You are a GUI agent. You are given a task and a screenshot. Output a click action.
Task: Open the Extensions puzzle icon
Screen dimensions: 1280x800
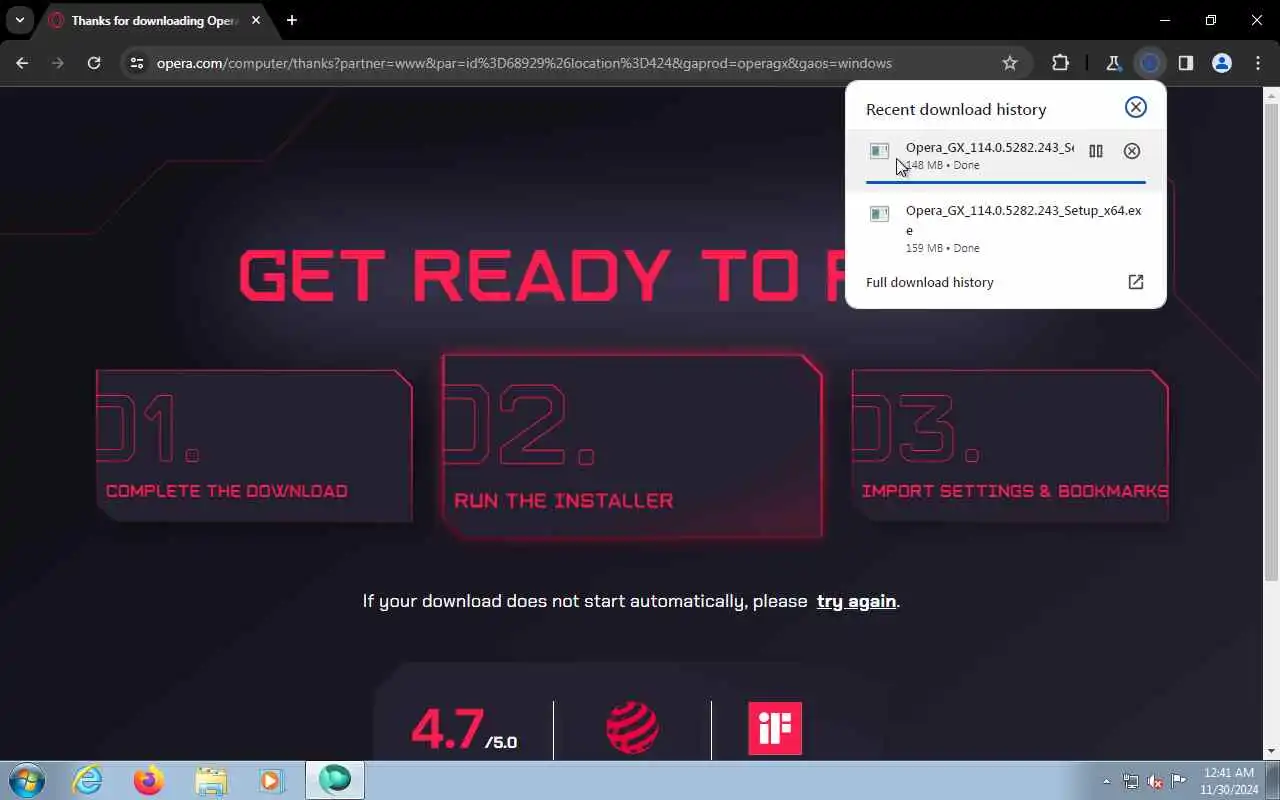1060,63
